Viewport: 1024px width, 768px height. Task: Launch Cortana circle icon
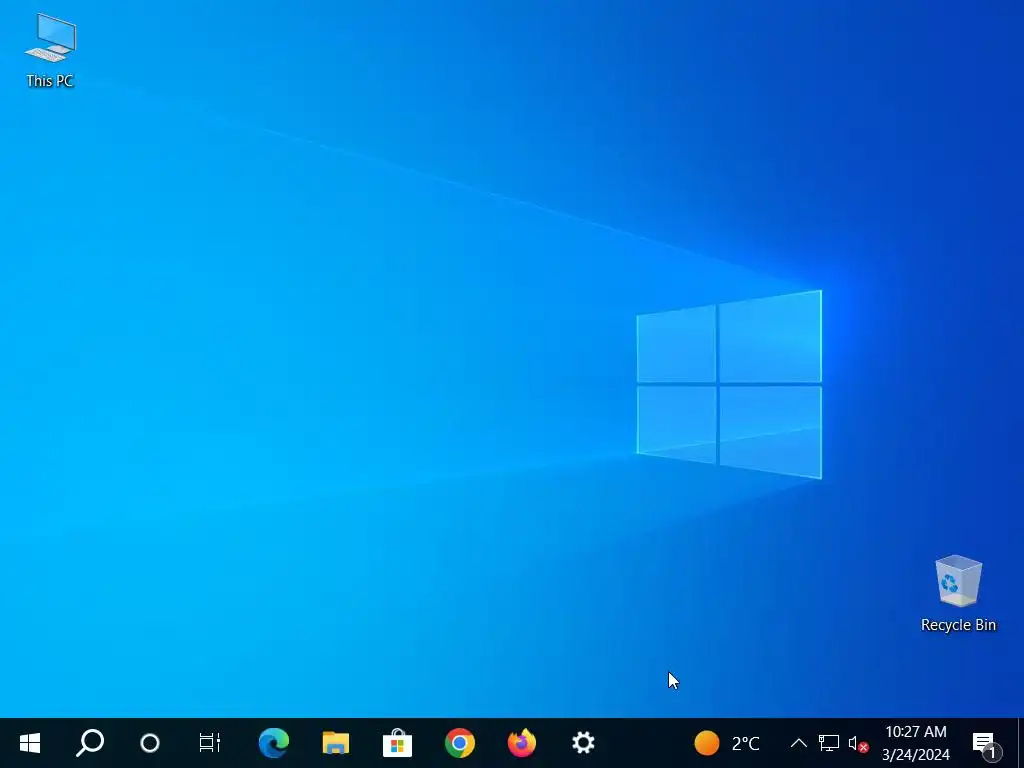[150, 743]
